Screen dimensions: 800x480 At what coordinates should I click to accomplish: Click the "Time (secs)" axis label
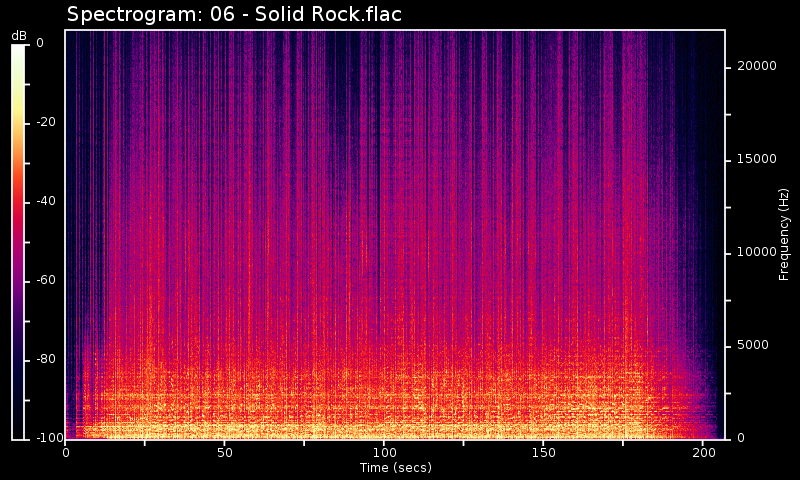pos(395,467)
